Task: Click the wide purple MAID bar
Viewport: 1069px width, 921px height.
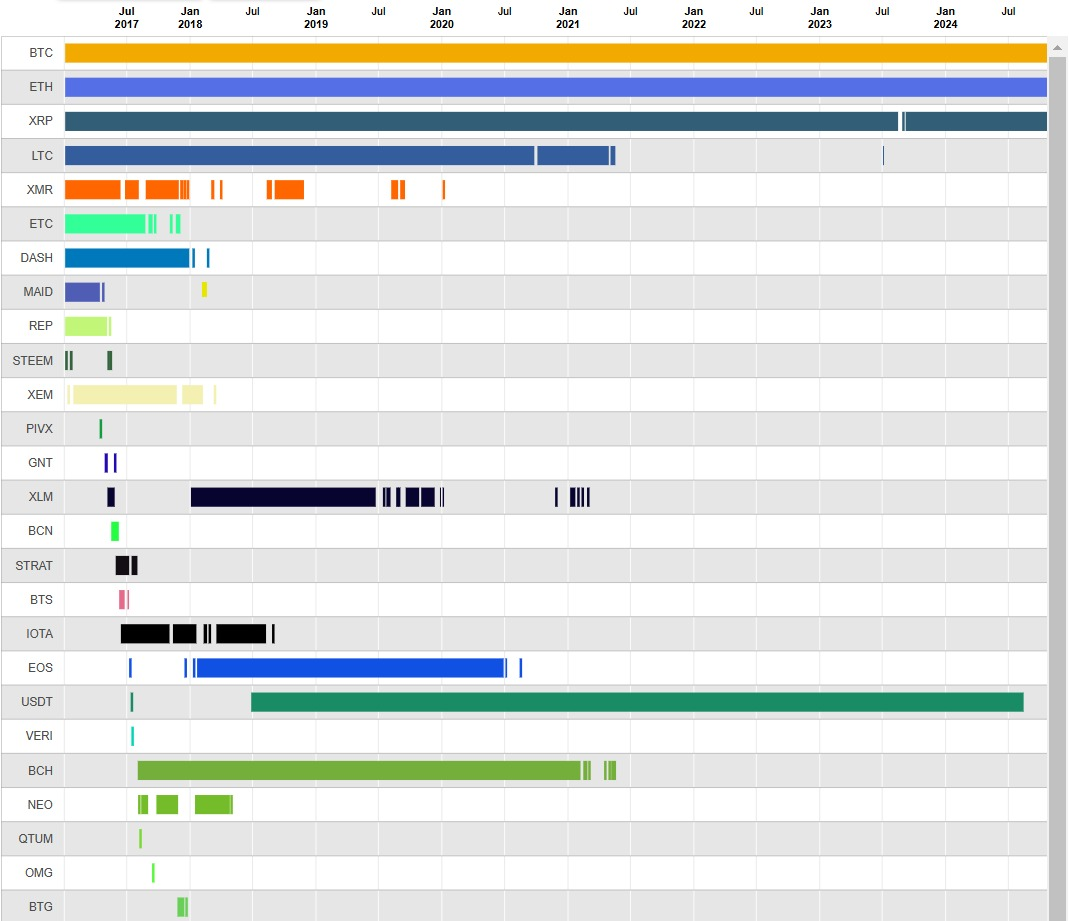Action: click(82, 292)
